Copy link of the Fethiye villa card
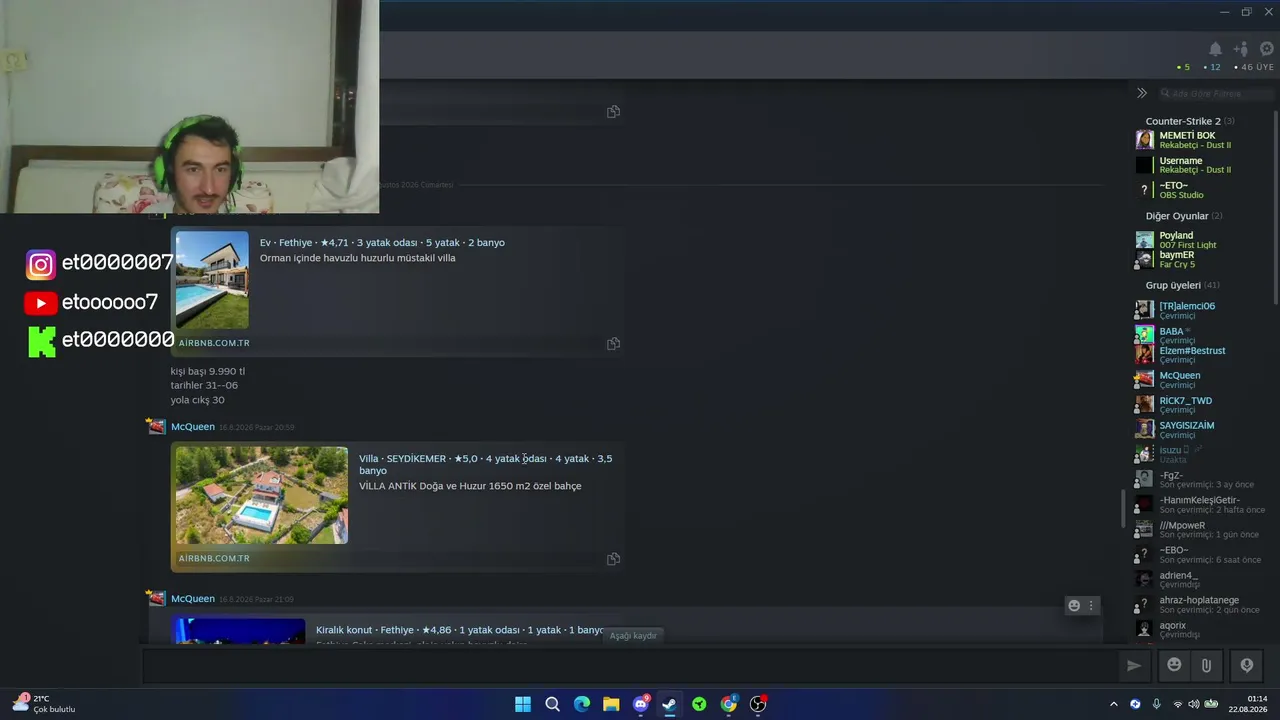This screenshot has width=1280, height=720. [x=613, y=343]
